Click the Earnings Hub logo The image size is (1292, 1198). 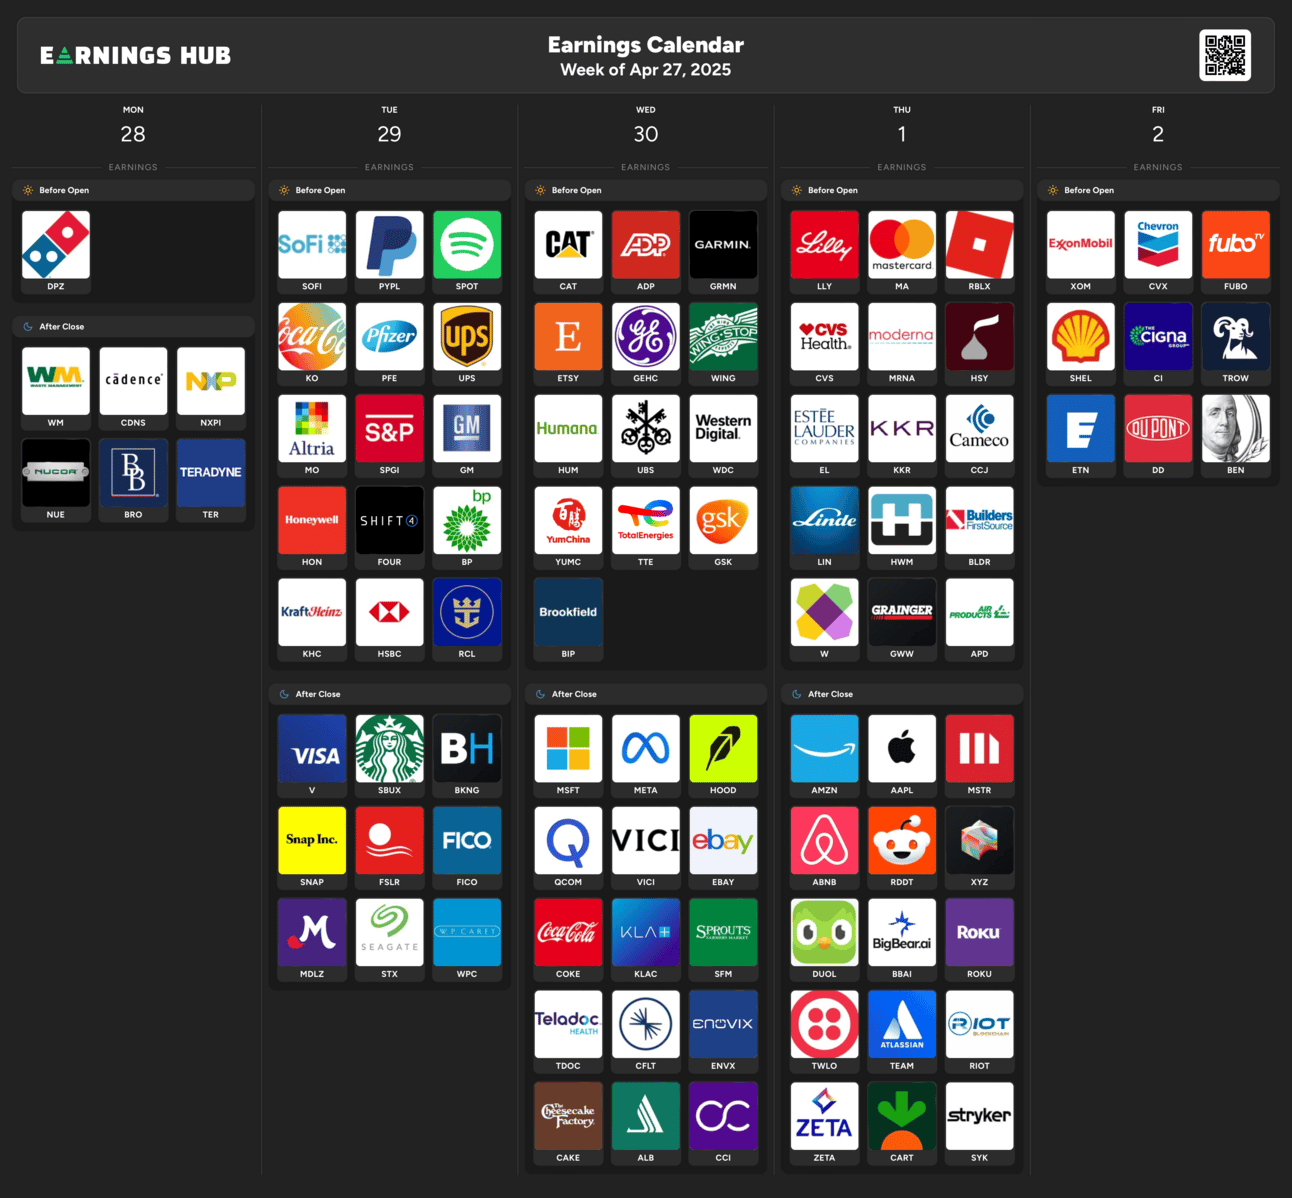tap(135, 55)
